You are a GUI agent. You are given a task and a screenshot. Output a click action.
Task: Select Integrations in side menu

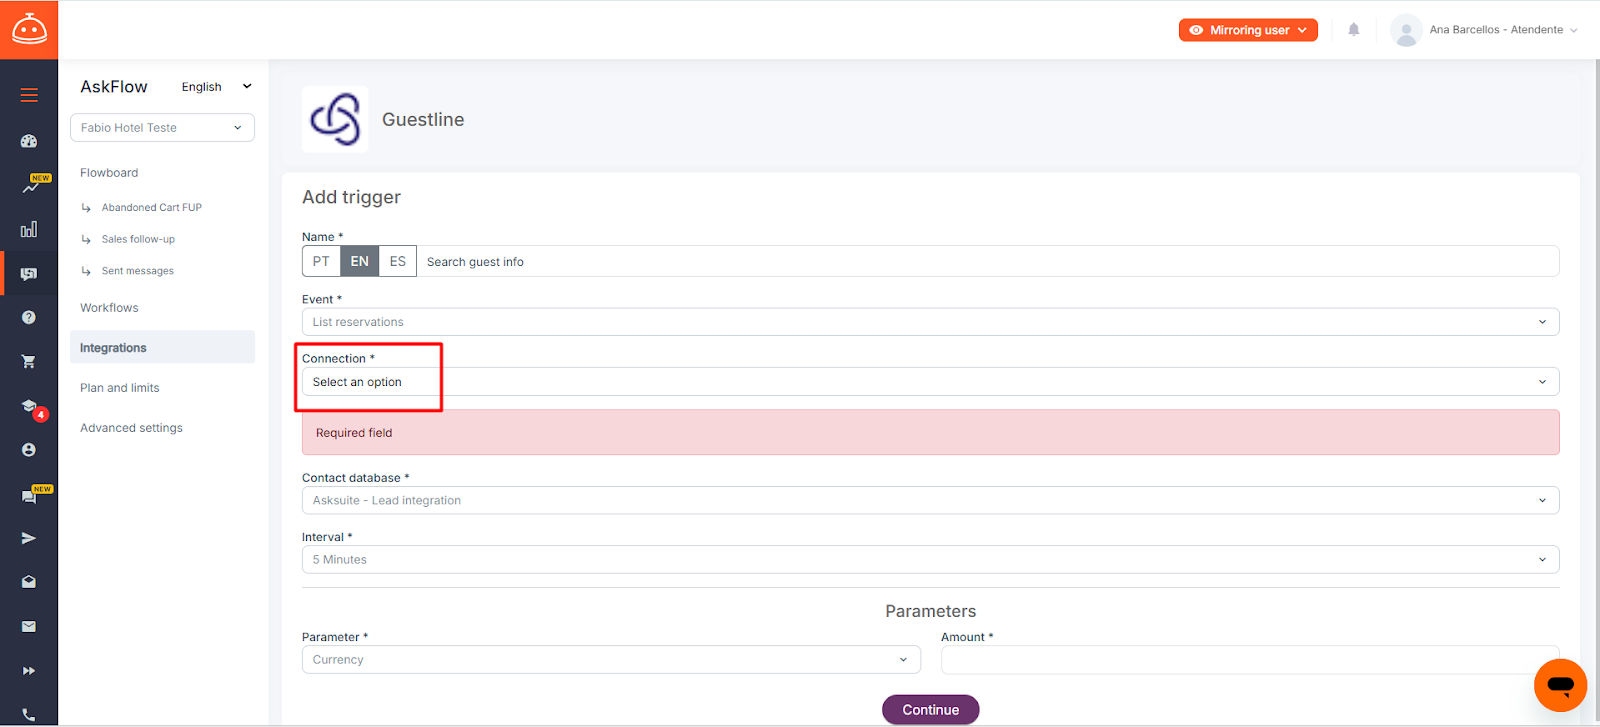(x=162, y=348)
